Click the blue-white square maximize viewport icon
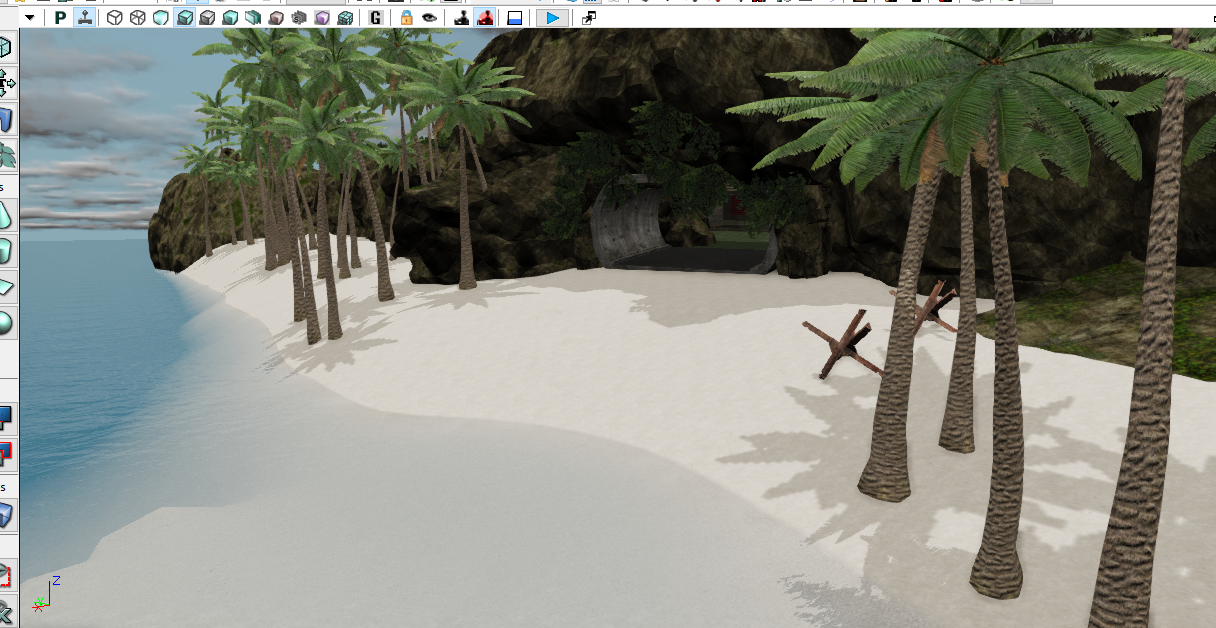 (x=514, y=18)
